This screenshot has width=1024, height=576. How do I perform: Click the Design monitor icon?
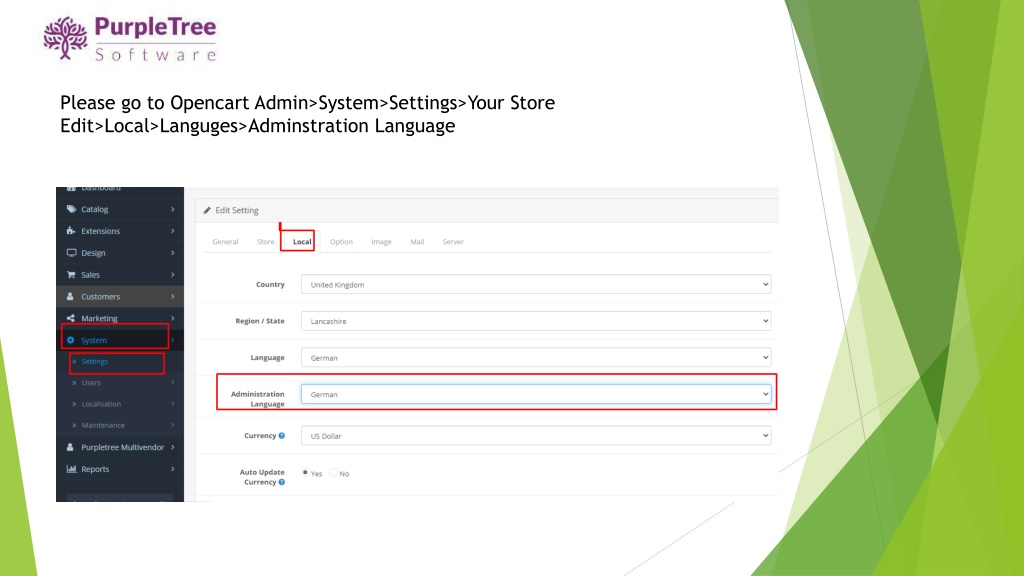click(x=71, y=253)
